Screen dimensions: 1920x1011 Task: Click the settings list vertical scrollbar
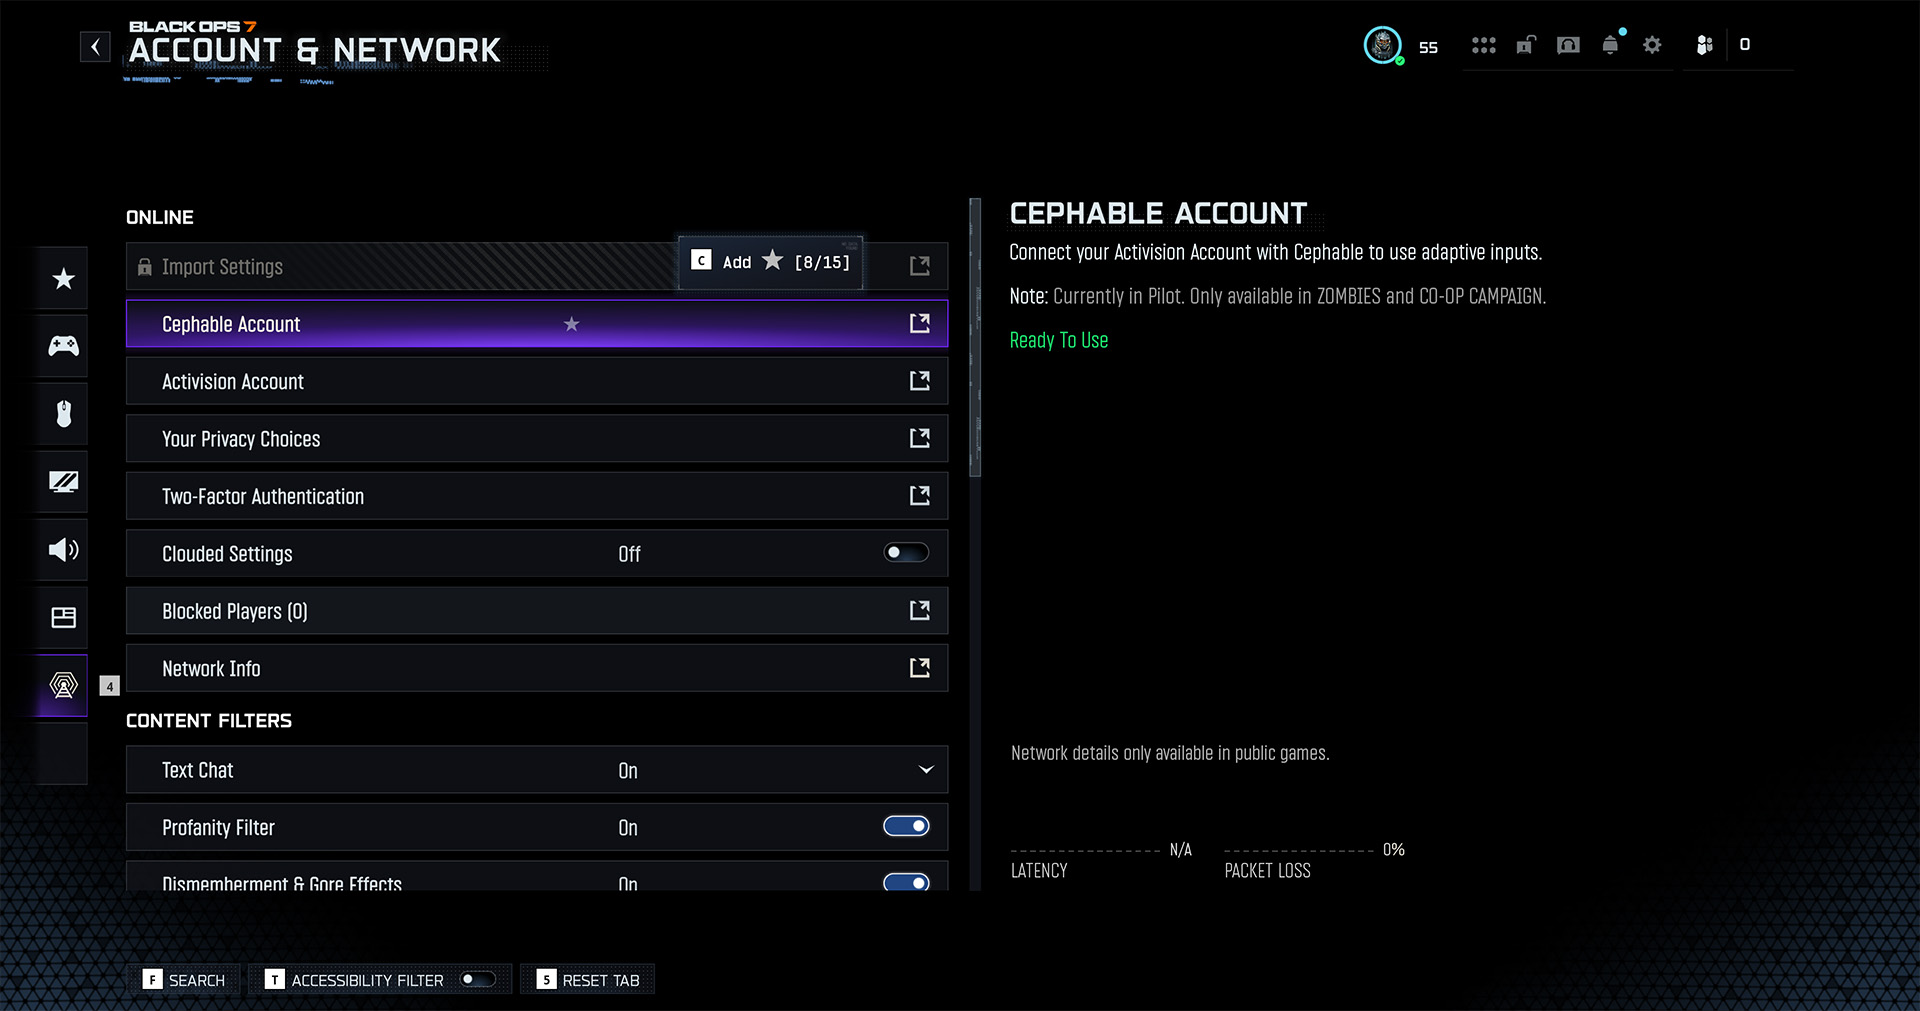click(x=975, y=340)
